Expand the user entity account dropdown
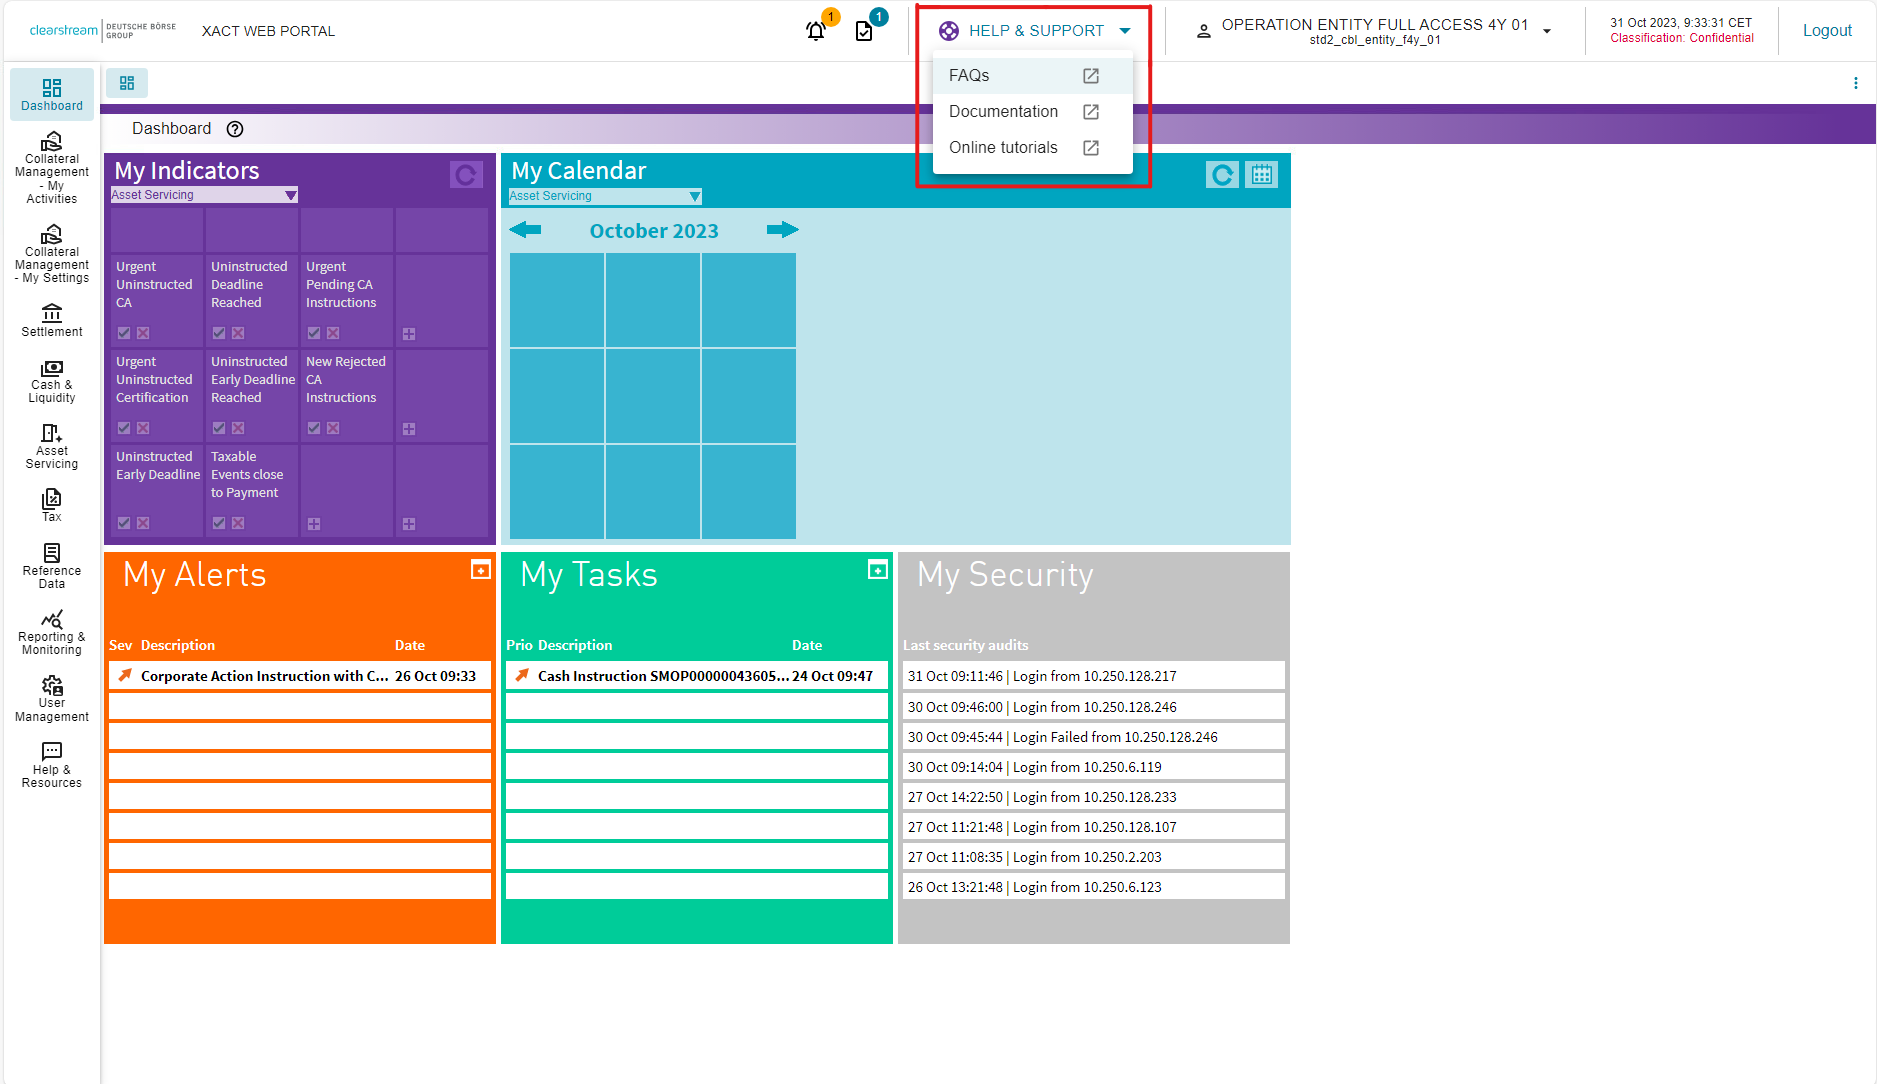The height and width of the screenshot is (1084, 1877). tap(1546, 31)
